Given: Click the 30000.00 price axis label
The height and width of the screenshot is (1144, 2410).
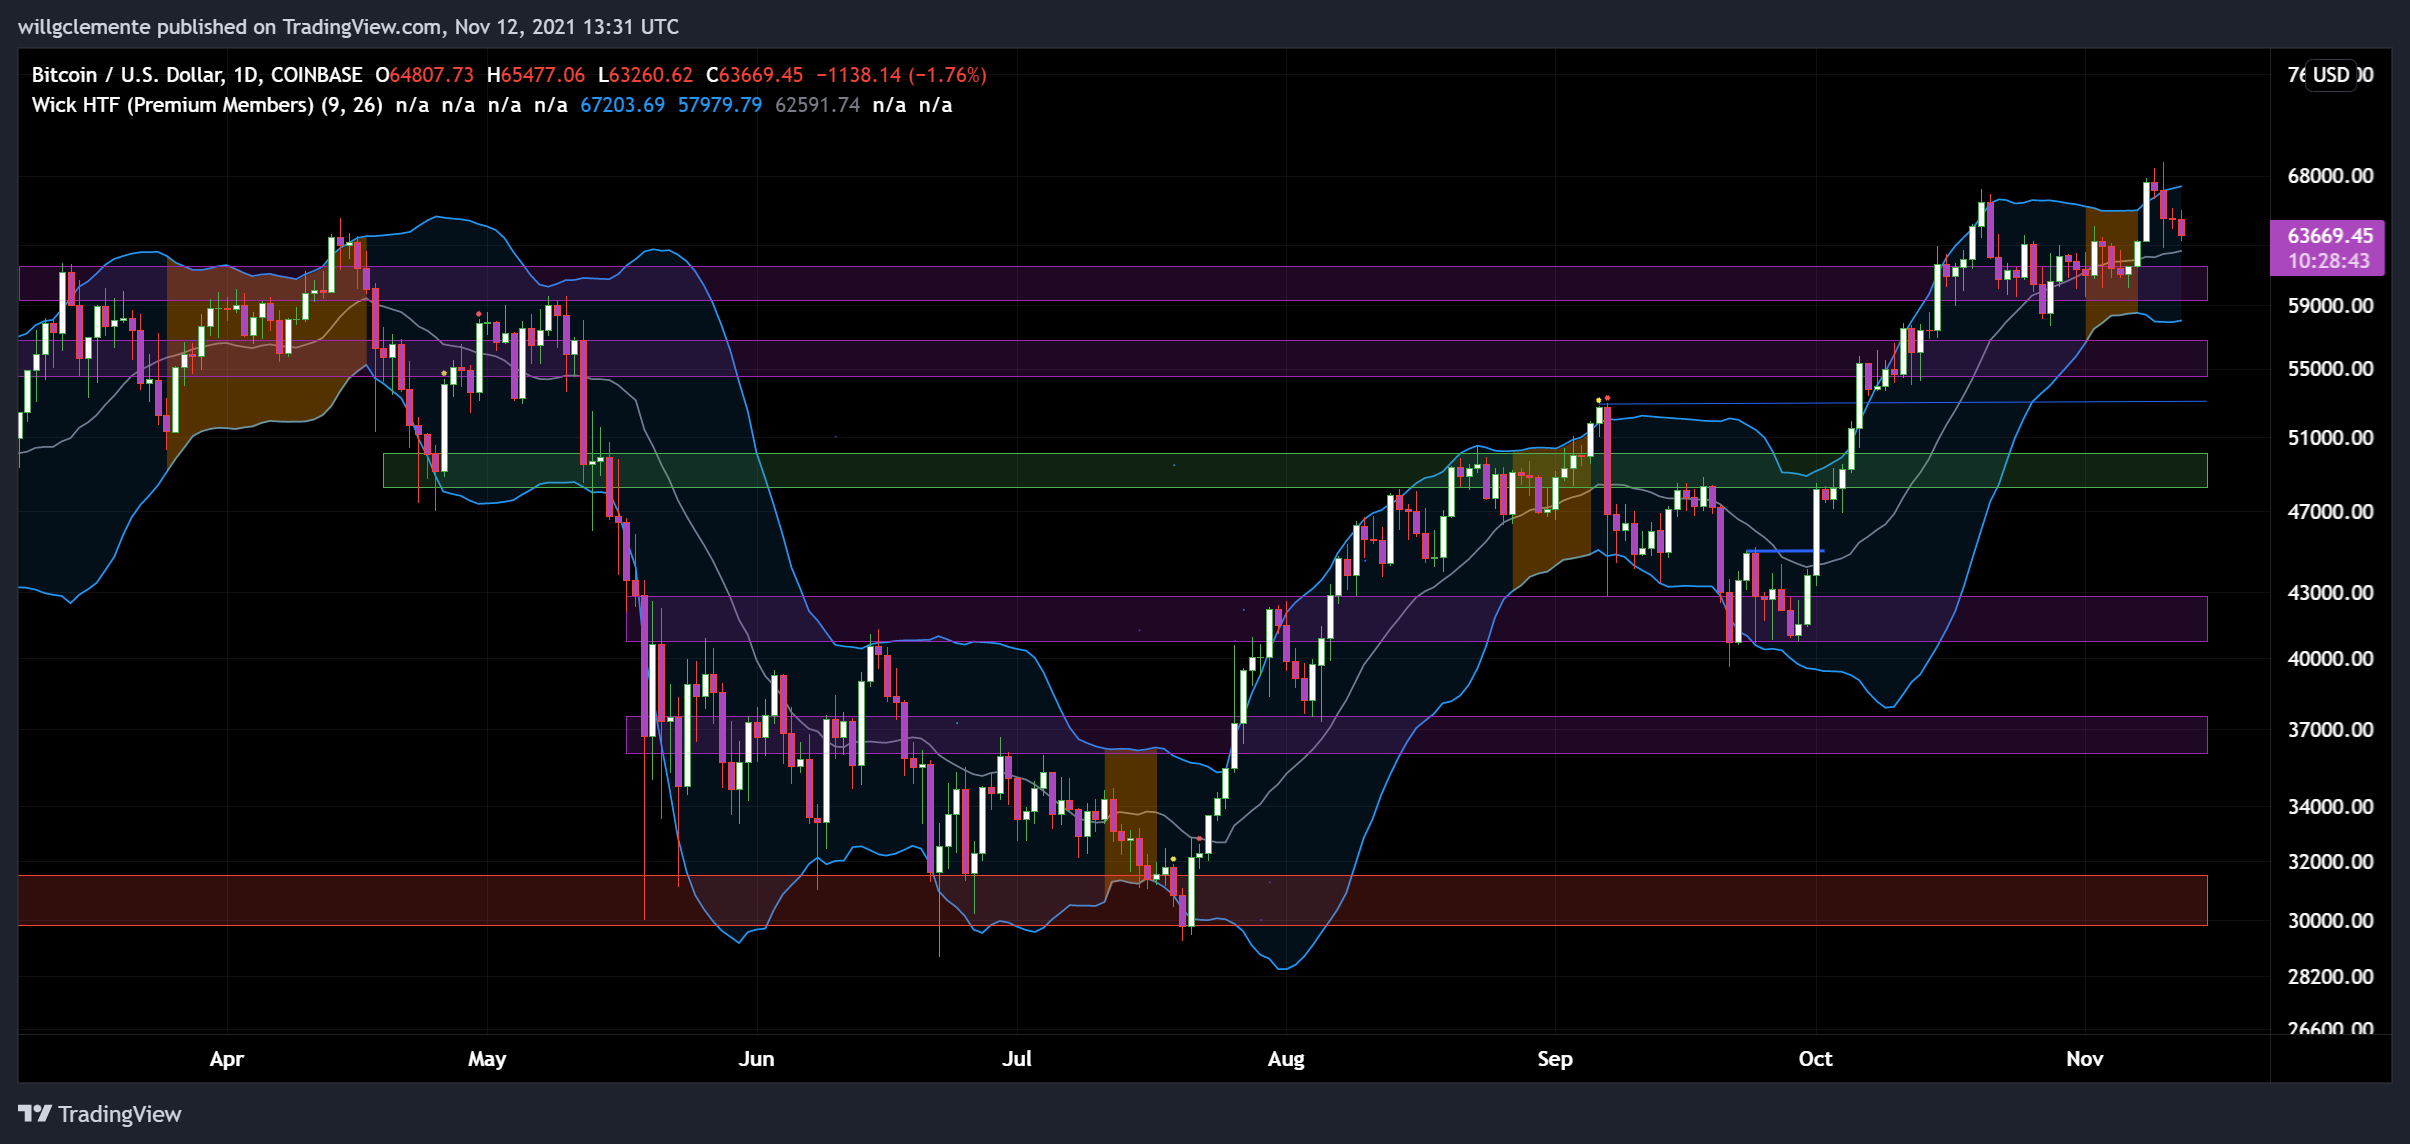Looking at the screenshot, I should click(x=2329, y=920).
